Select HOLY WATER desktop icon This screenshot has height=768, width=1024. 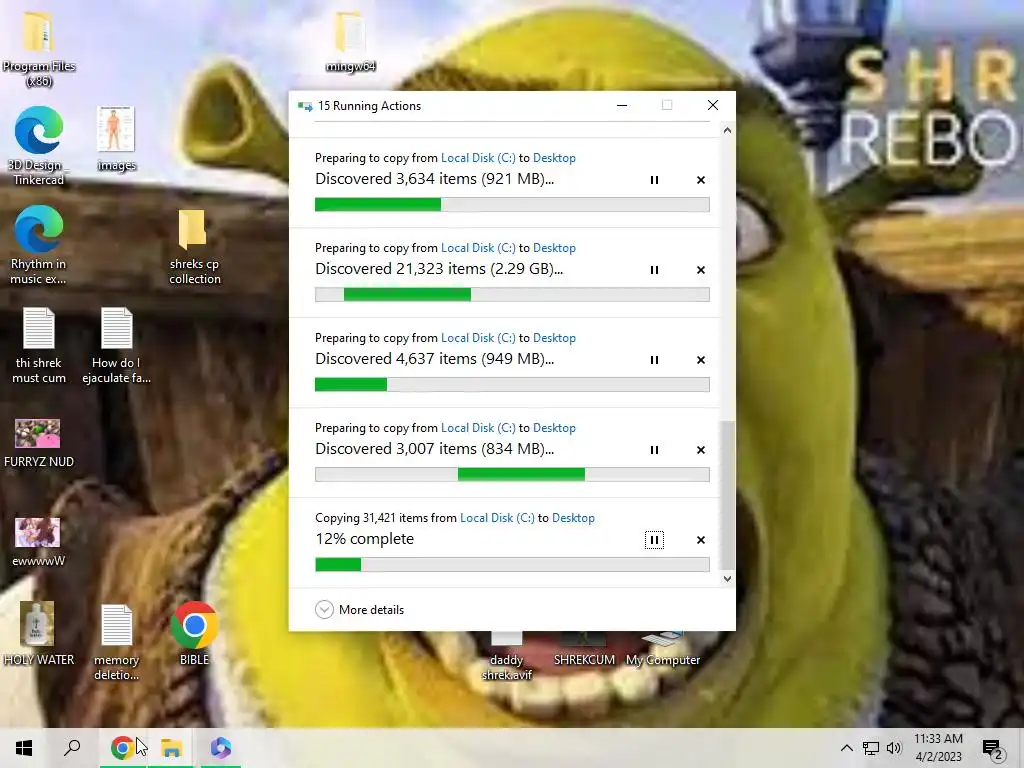click(38, 633)
